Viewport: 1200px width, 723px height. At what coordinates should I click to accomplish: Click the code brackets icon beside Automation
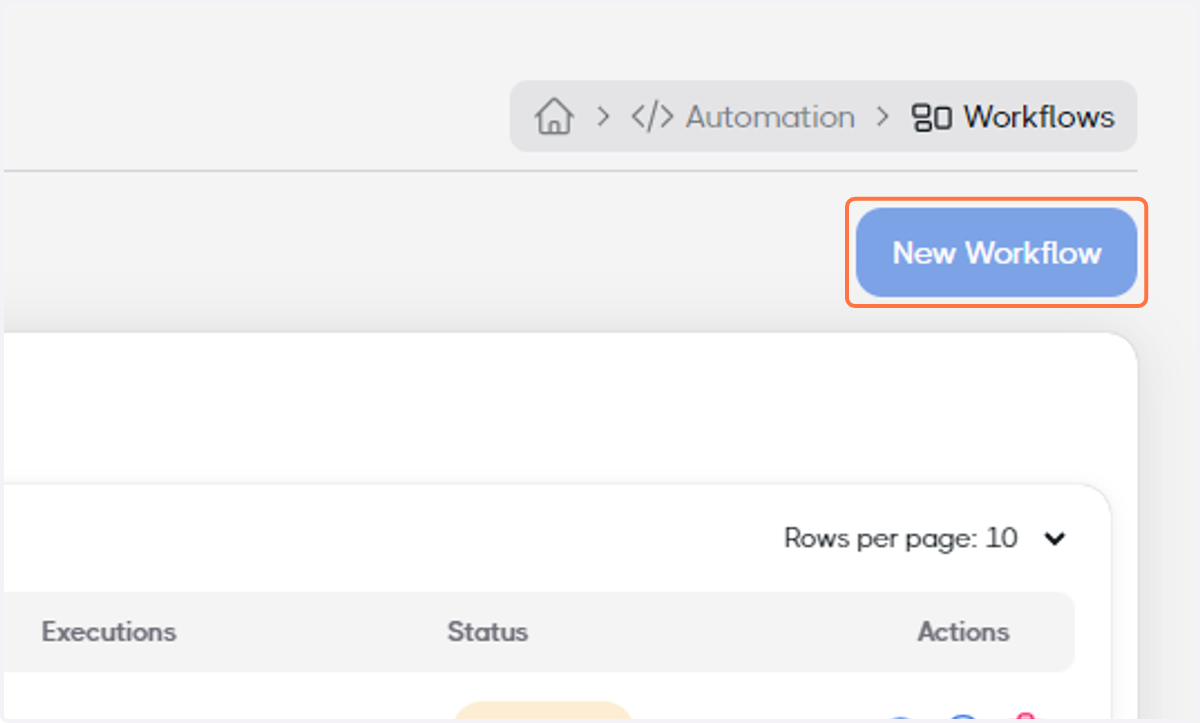click(652, 117)
